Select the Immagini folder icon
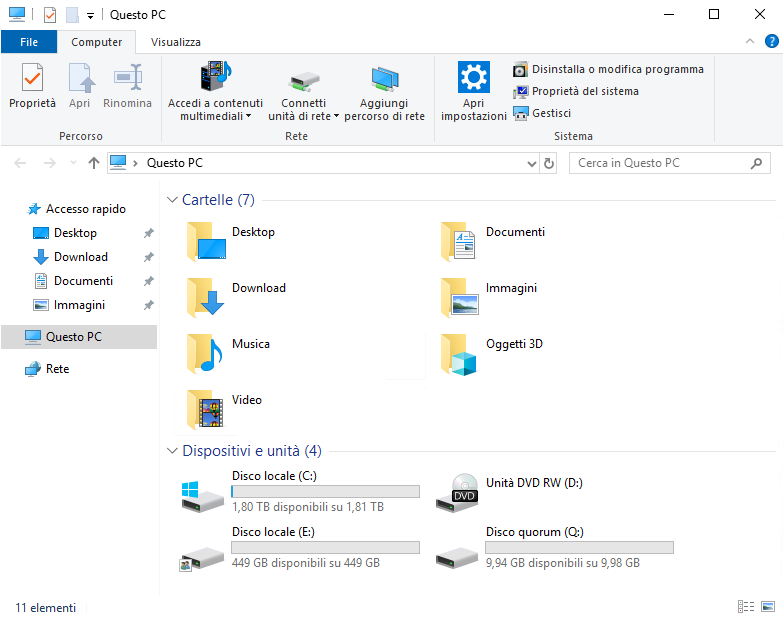The height and width of the screenshot is (619, 784). point(460,298)
